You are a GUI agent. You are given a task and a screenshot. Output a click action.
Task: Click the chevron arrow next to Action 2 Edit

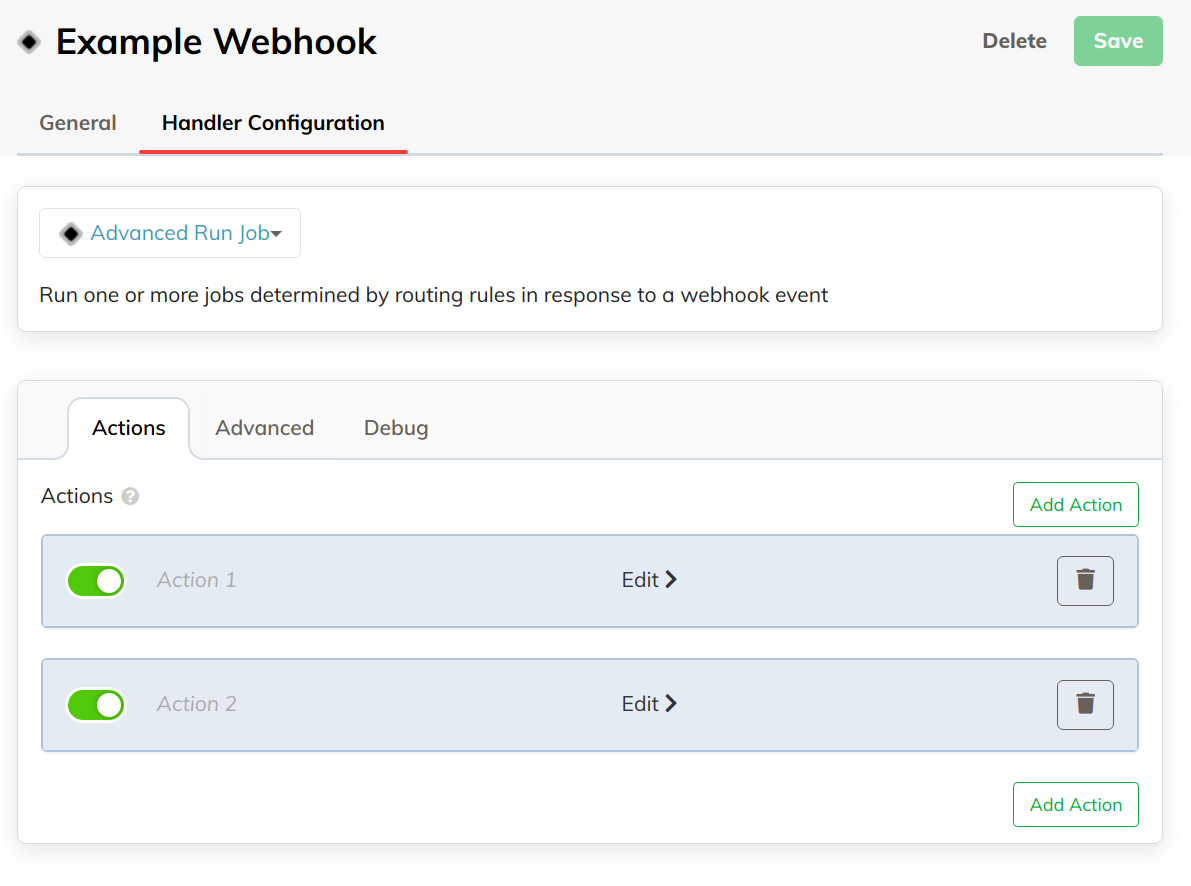coord(671,704)
